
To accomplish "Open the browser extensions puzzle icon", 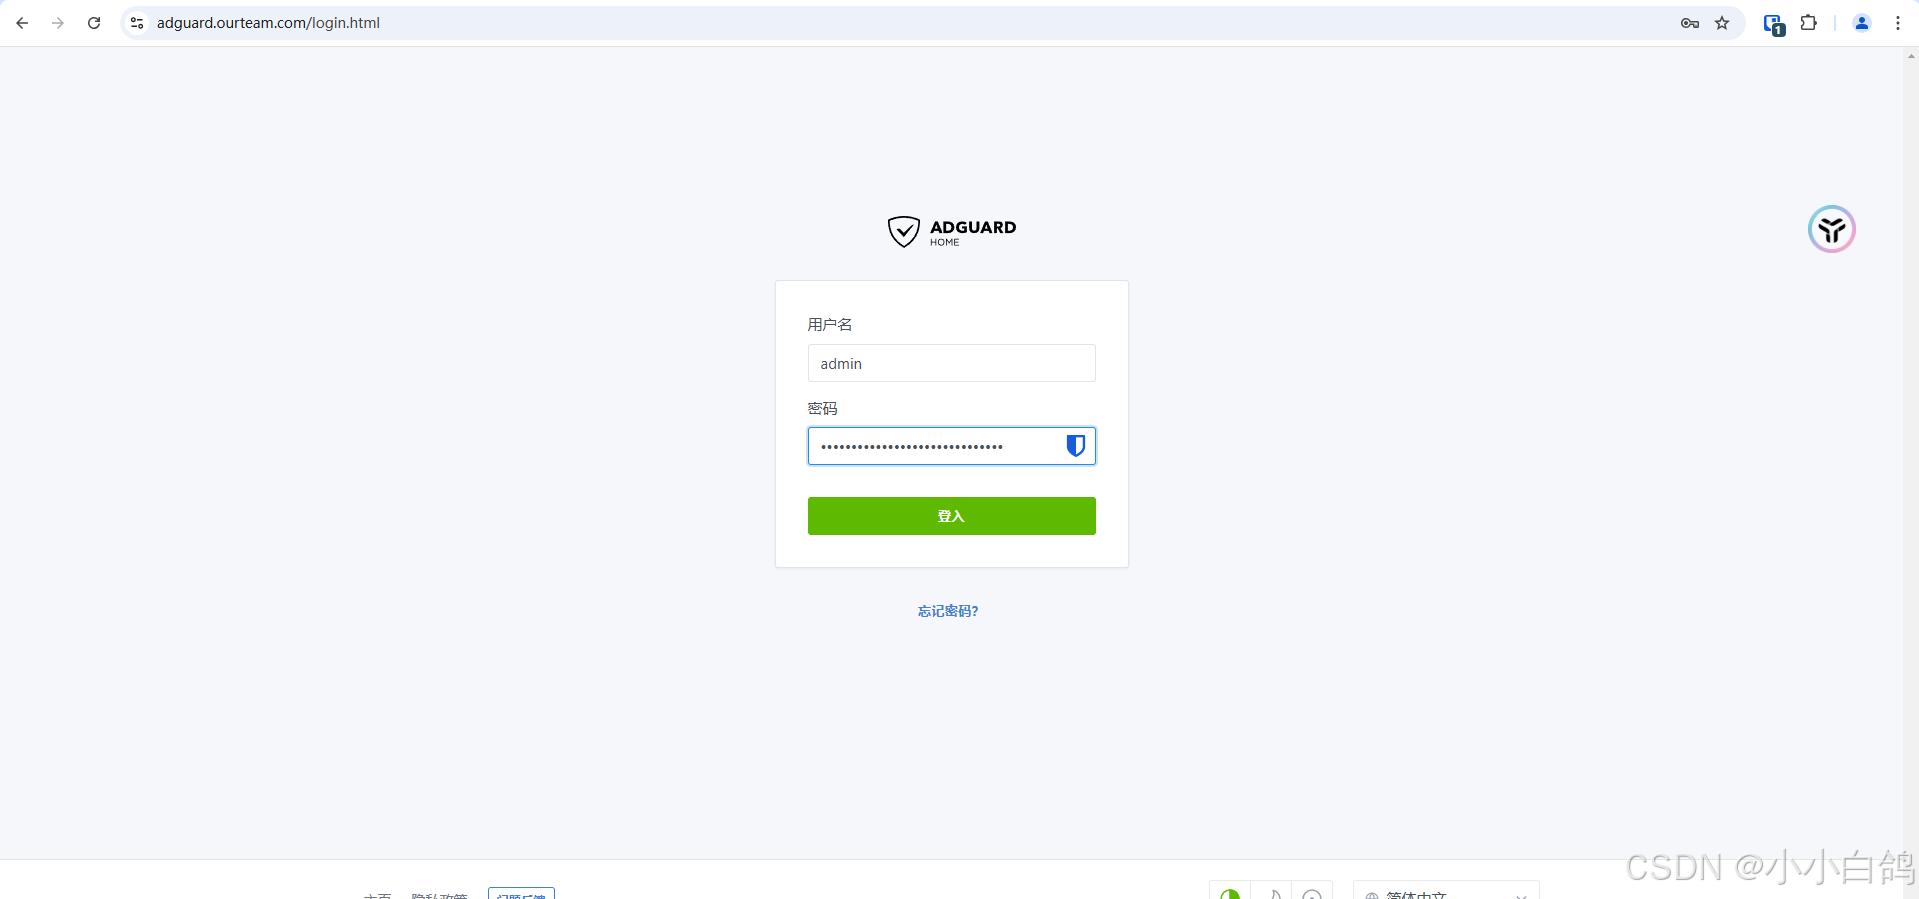I will (x=1808, y=23).
